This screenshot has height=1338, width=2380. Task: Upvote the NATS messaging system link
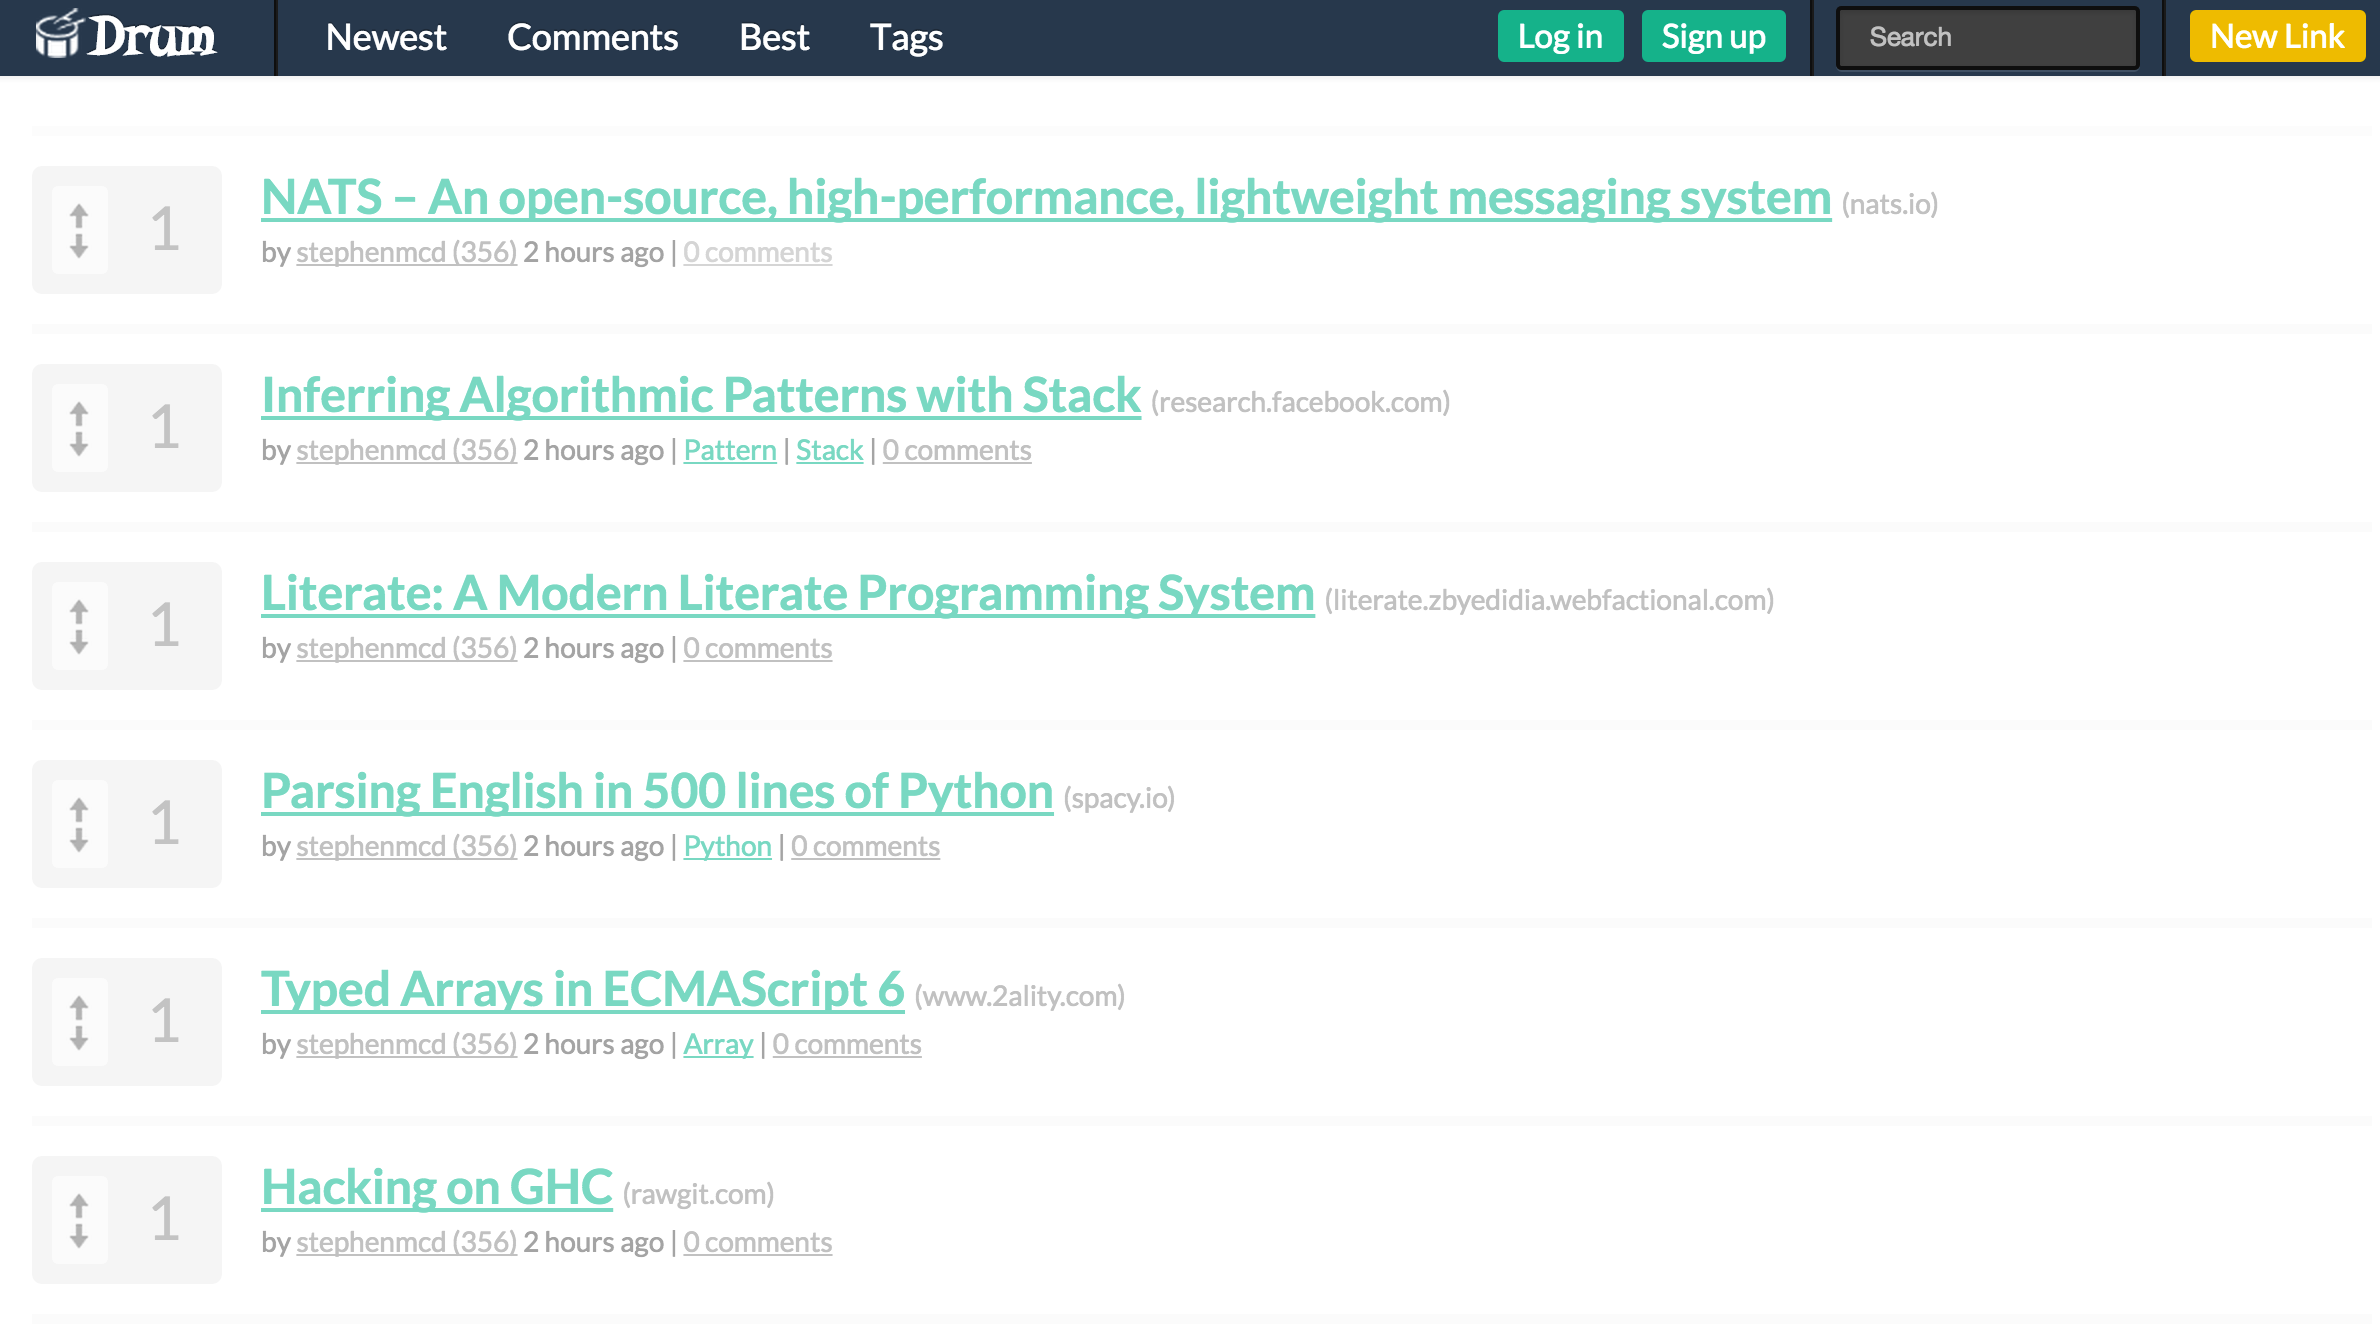[x=79, y=216]
